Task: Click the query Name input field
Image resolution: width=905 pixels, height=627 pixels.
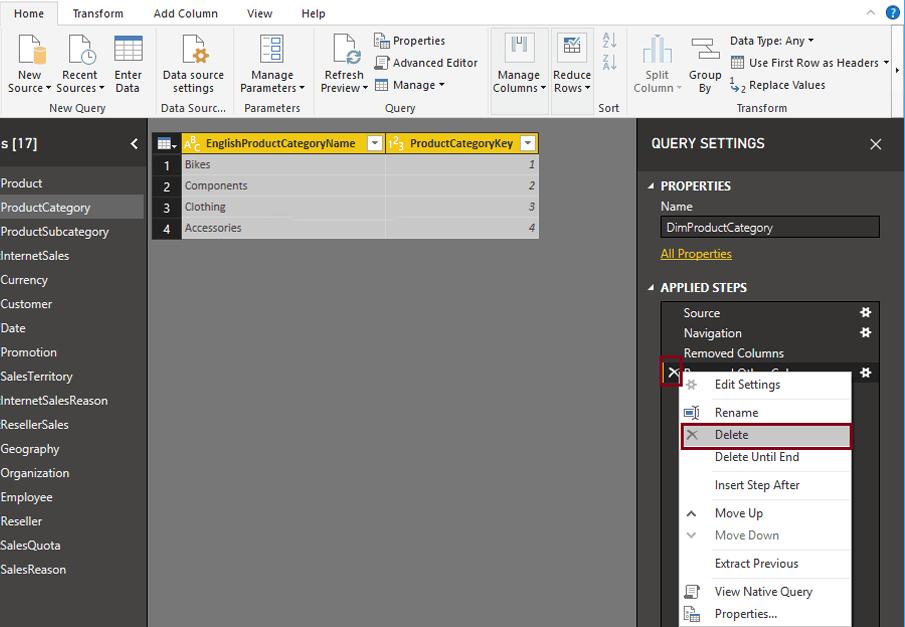Action: click(770, 227)
